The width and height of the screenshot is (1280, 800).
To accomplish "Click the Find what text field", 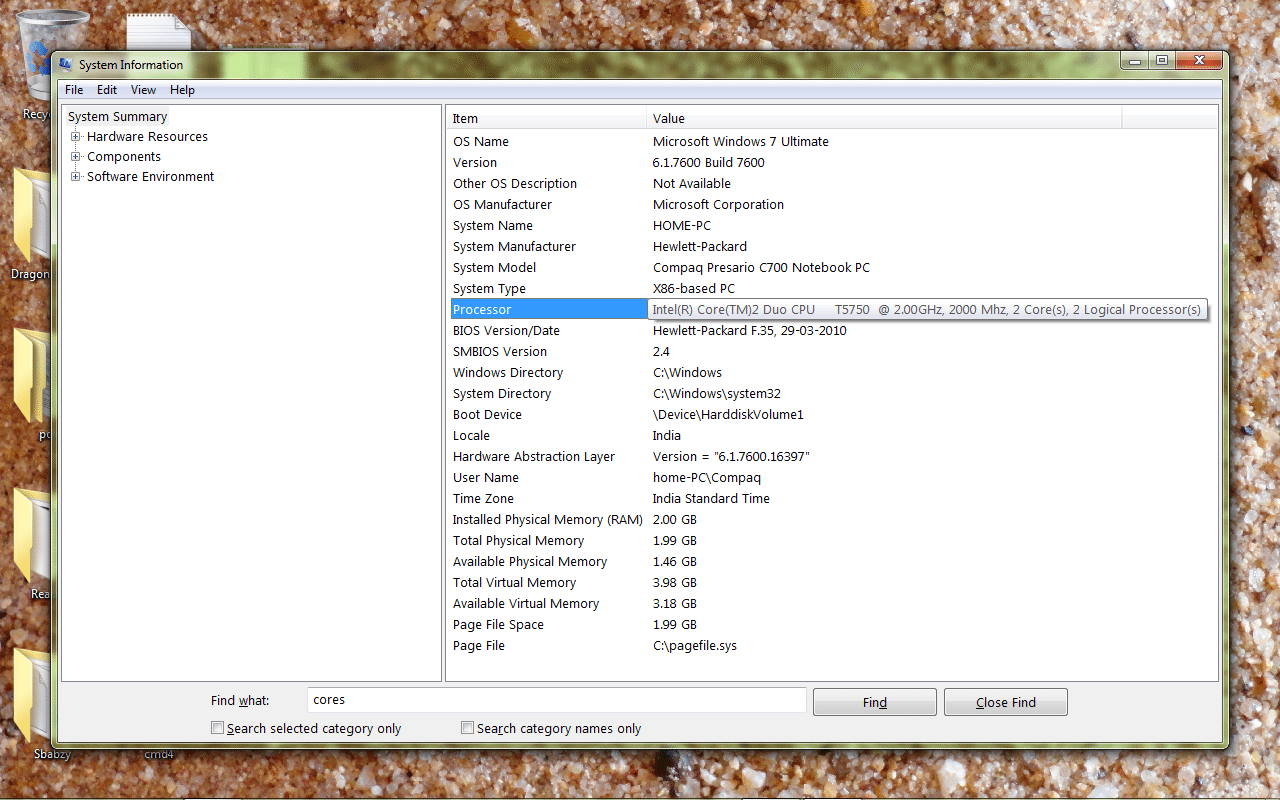I will pyautogui.click(x=555, y=700).
